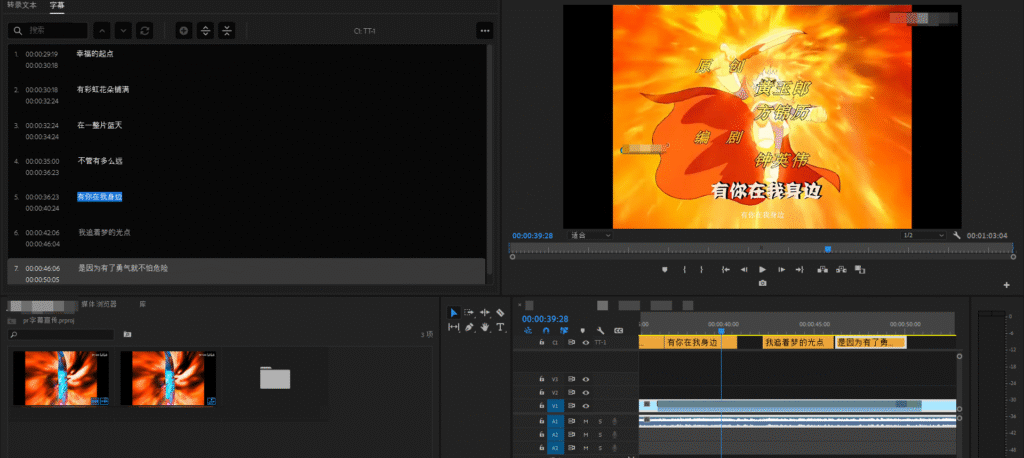Switch to the 转录文本 tab
Viewport: 1024px width, 458px height.
coord(21,6)
